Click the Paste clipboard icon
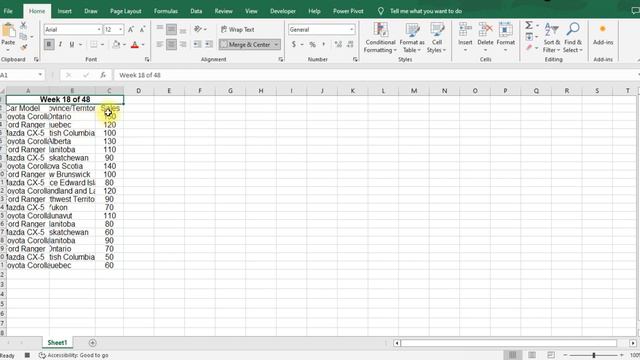Viewport: 640px width, 360px height. click(8, 31)
